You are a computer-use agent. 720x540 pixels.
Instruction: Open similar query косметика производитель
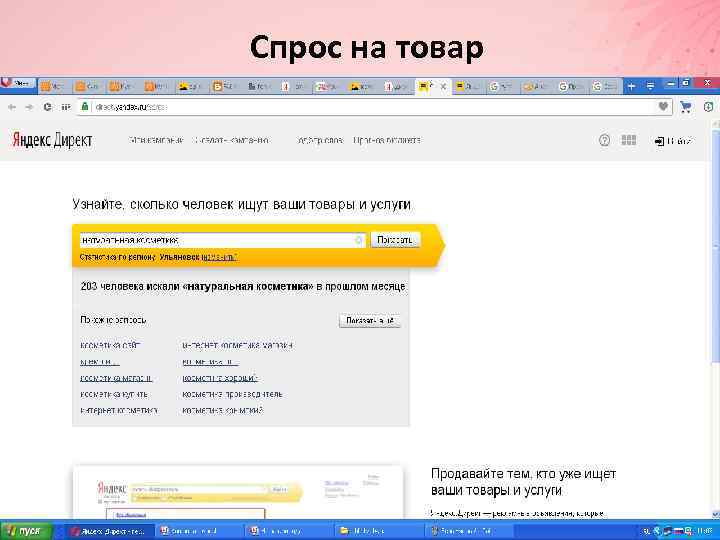[232, 394]
